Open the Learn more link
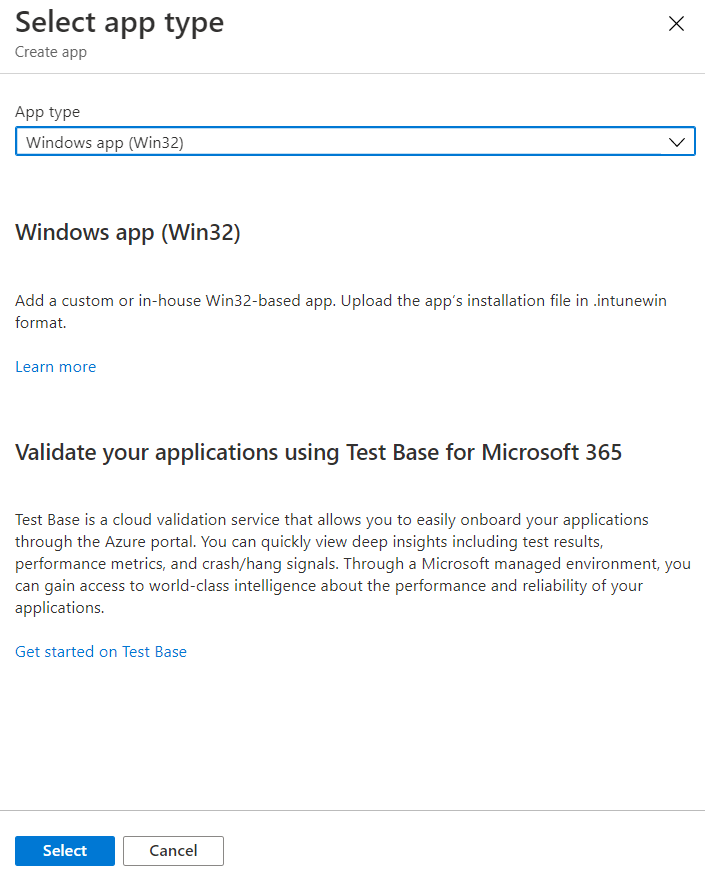705x877 pixels. (56, 367)
